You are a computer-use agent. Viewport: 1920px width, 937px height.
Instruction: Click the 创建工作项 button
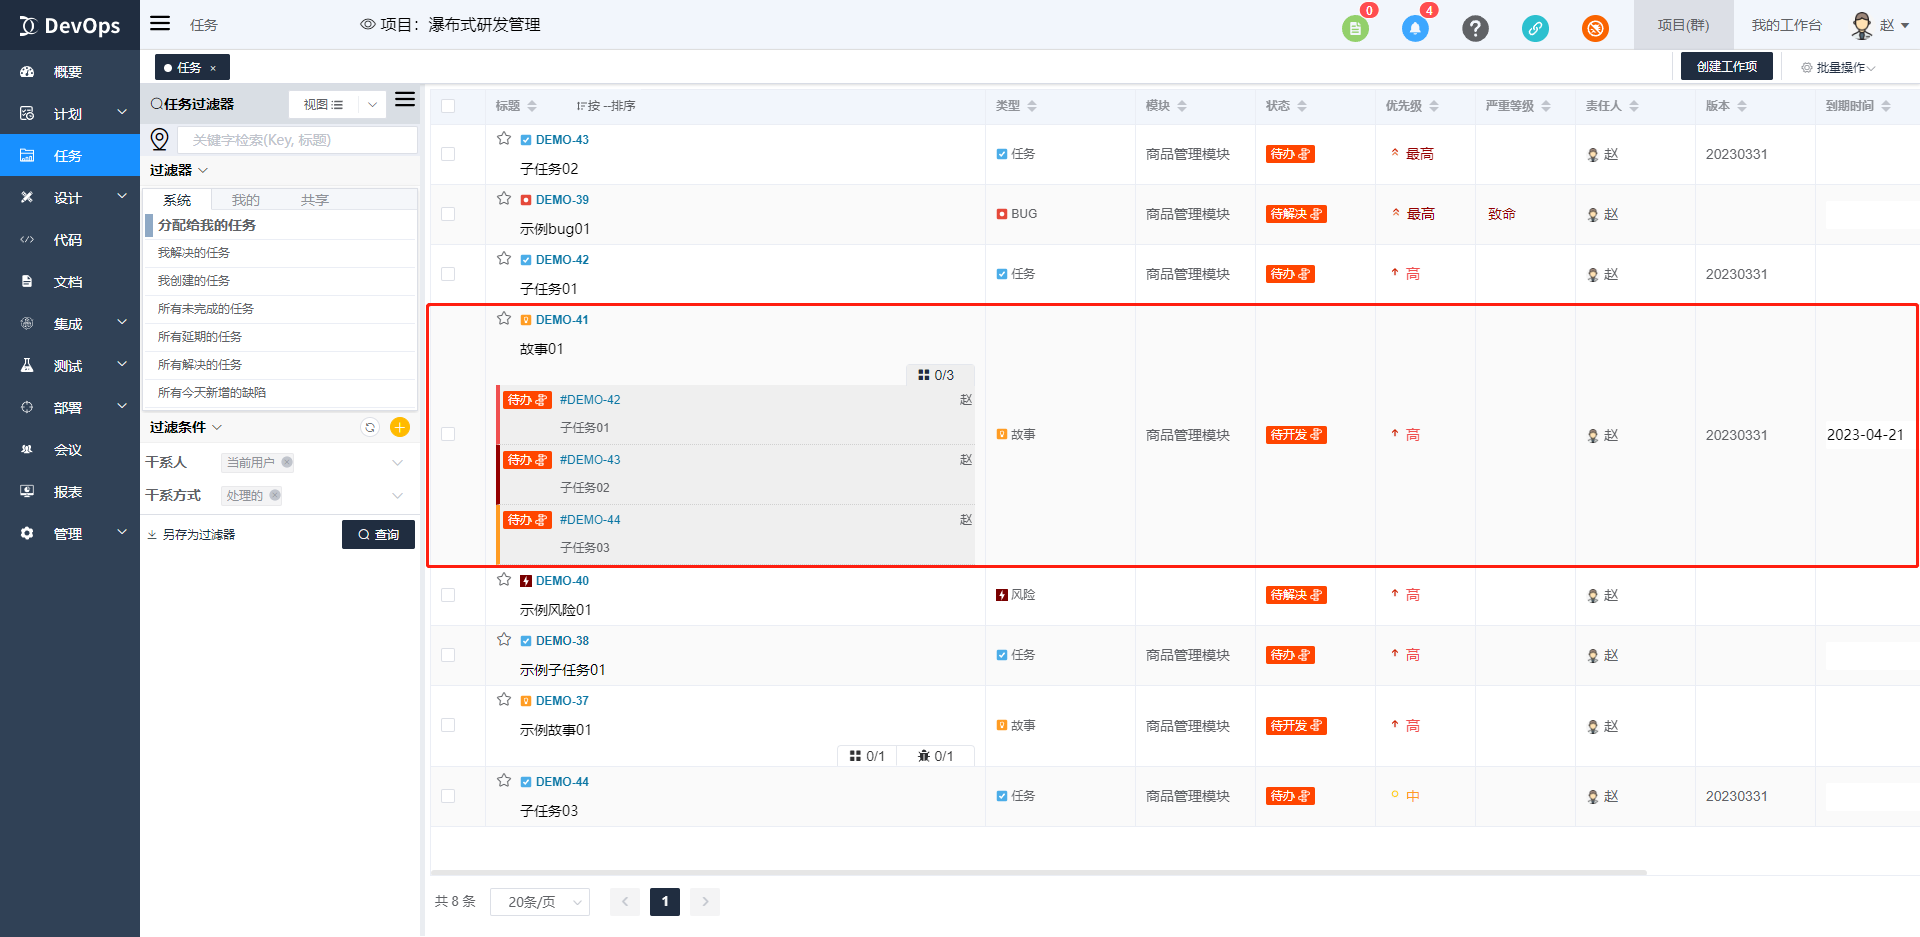[1726, 67]
